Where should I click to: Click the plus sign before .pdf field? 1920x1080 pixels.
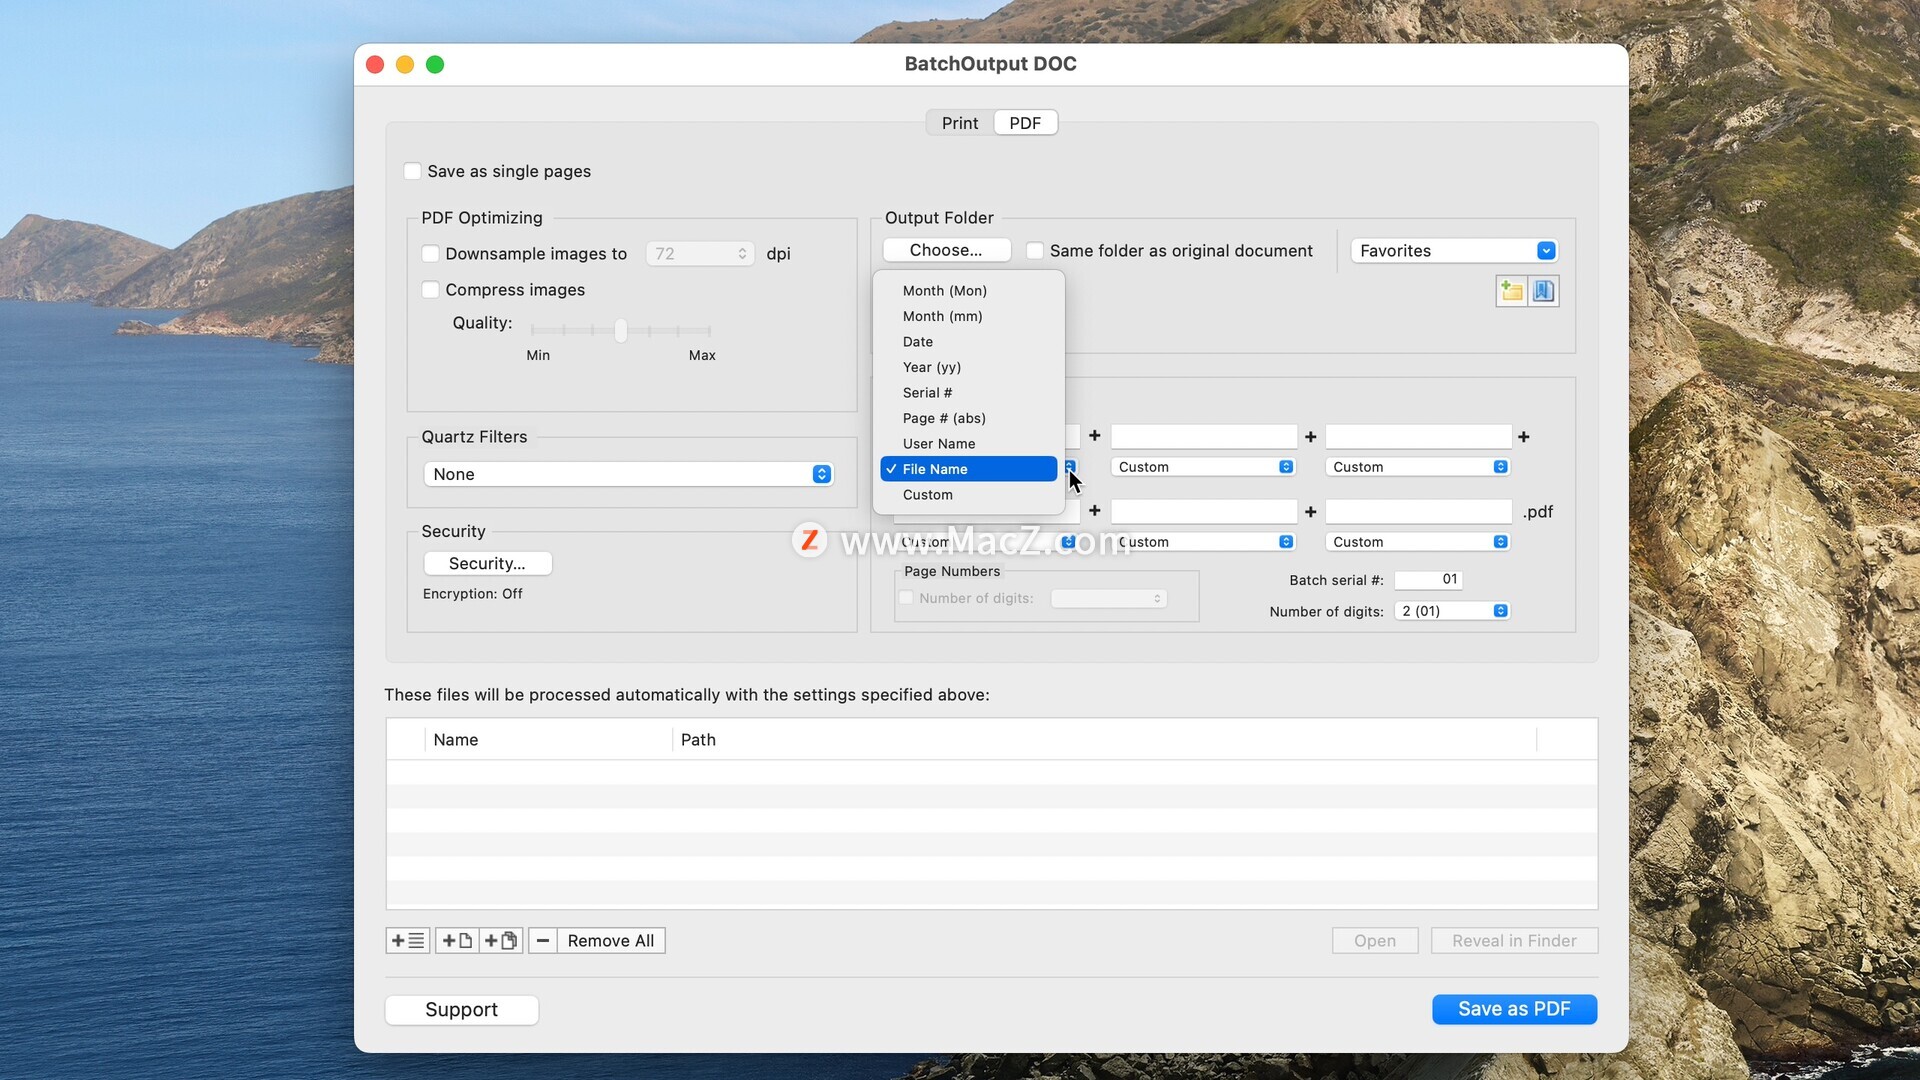(x=1310, y=512)
